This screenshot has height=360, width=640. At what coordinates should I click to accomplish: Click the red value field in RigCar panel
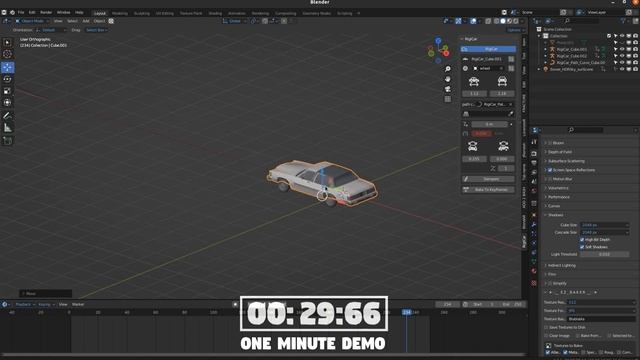(482, 133)
